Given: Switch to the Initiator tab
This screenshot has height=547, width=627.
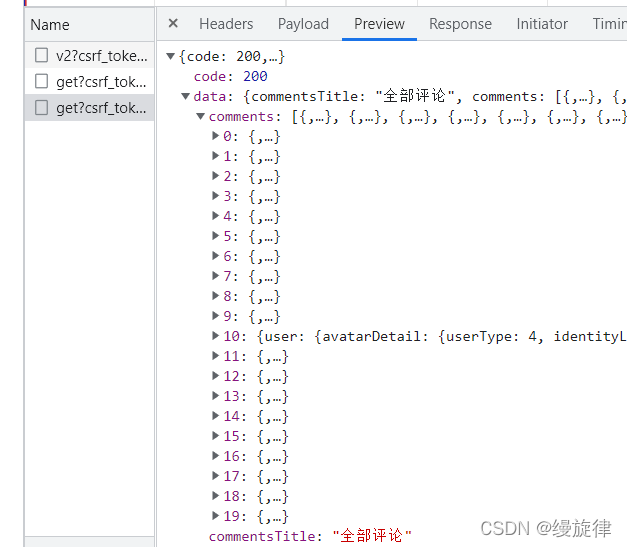Looking at the screenshot, I should tap(542, 24).
